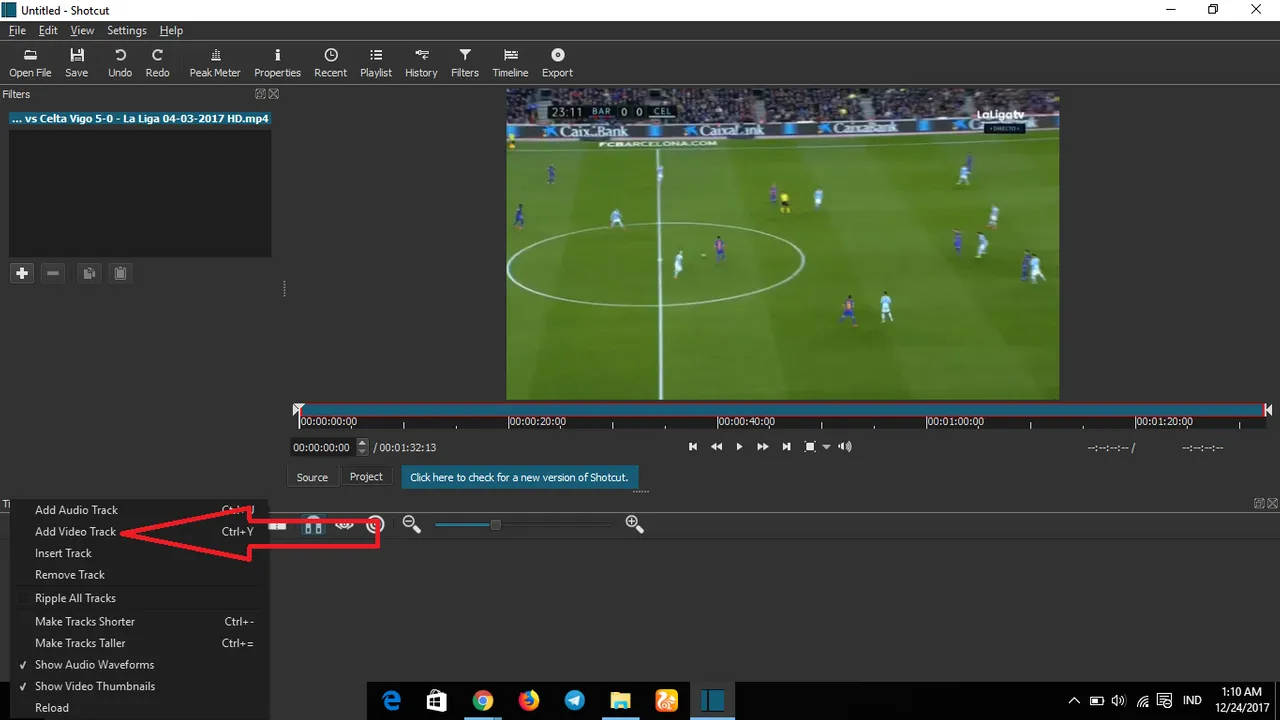Click the current timecode input field
The image size is (1280, 720).
point(322,448)
